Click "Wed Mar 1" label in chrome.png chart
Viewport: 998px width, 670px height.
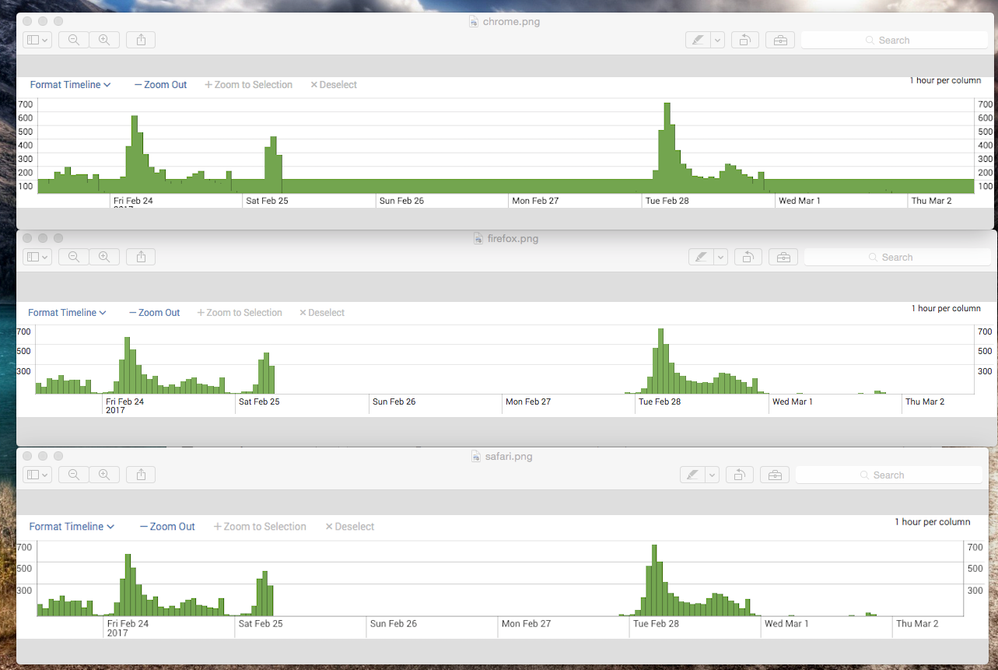[x=799, y=200]
